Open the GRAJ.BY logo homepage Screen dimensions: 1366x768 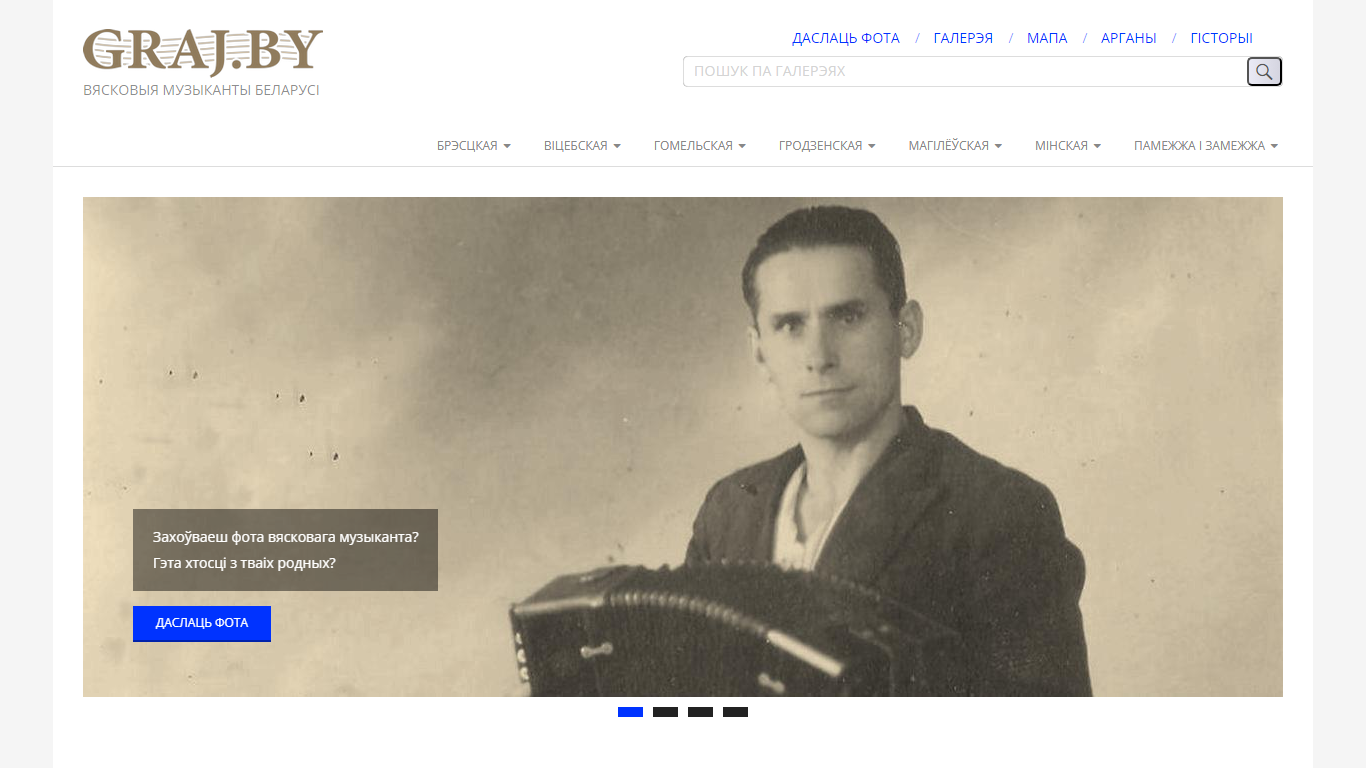click(x=203, y=53)
